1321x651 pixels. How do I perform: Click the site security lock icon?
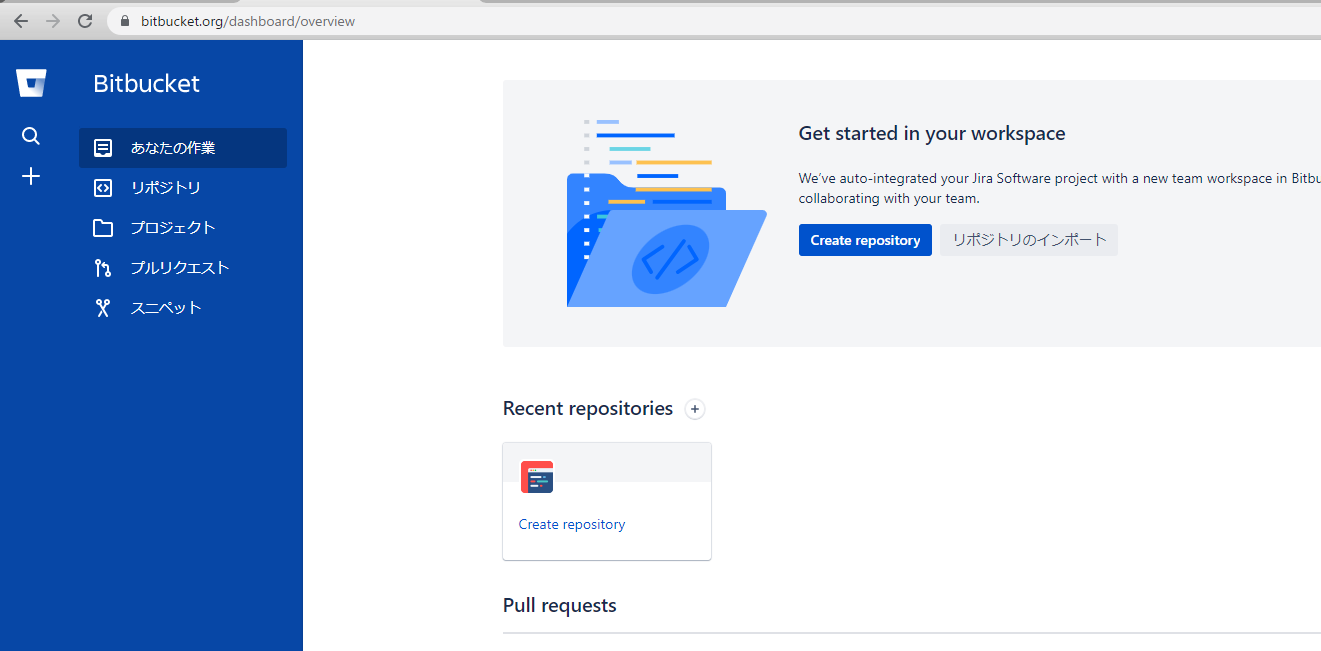[x=124, y=20]
